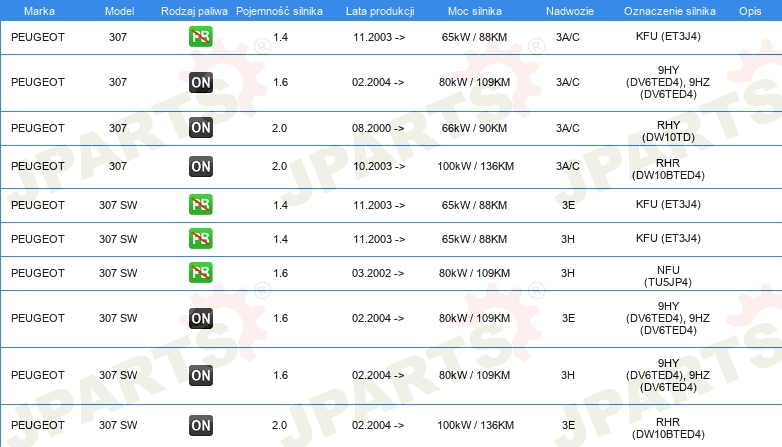Screen dimensions: 782x447
Task: Click engine capacity 2.0 in the 66kW / 90KM row
Action: pyautogui.click(x=279, y=128)
